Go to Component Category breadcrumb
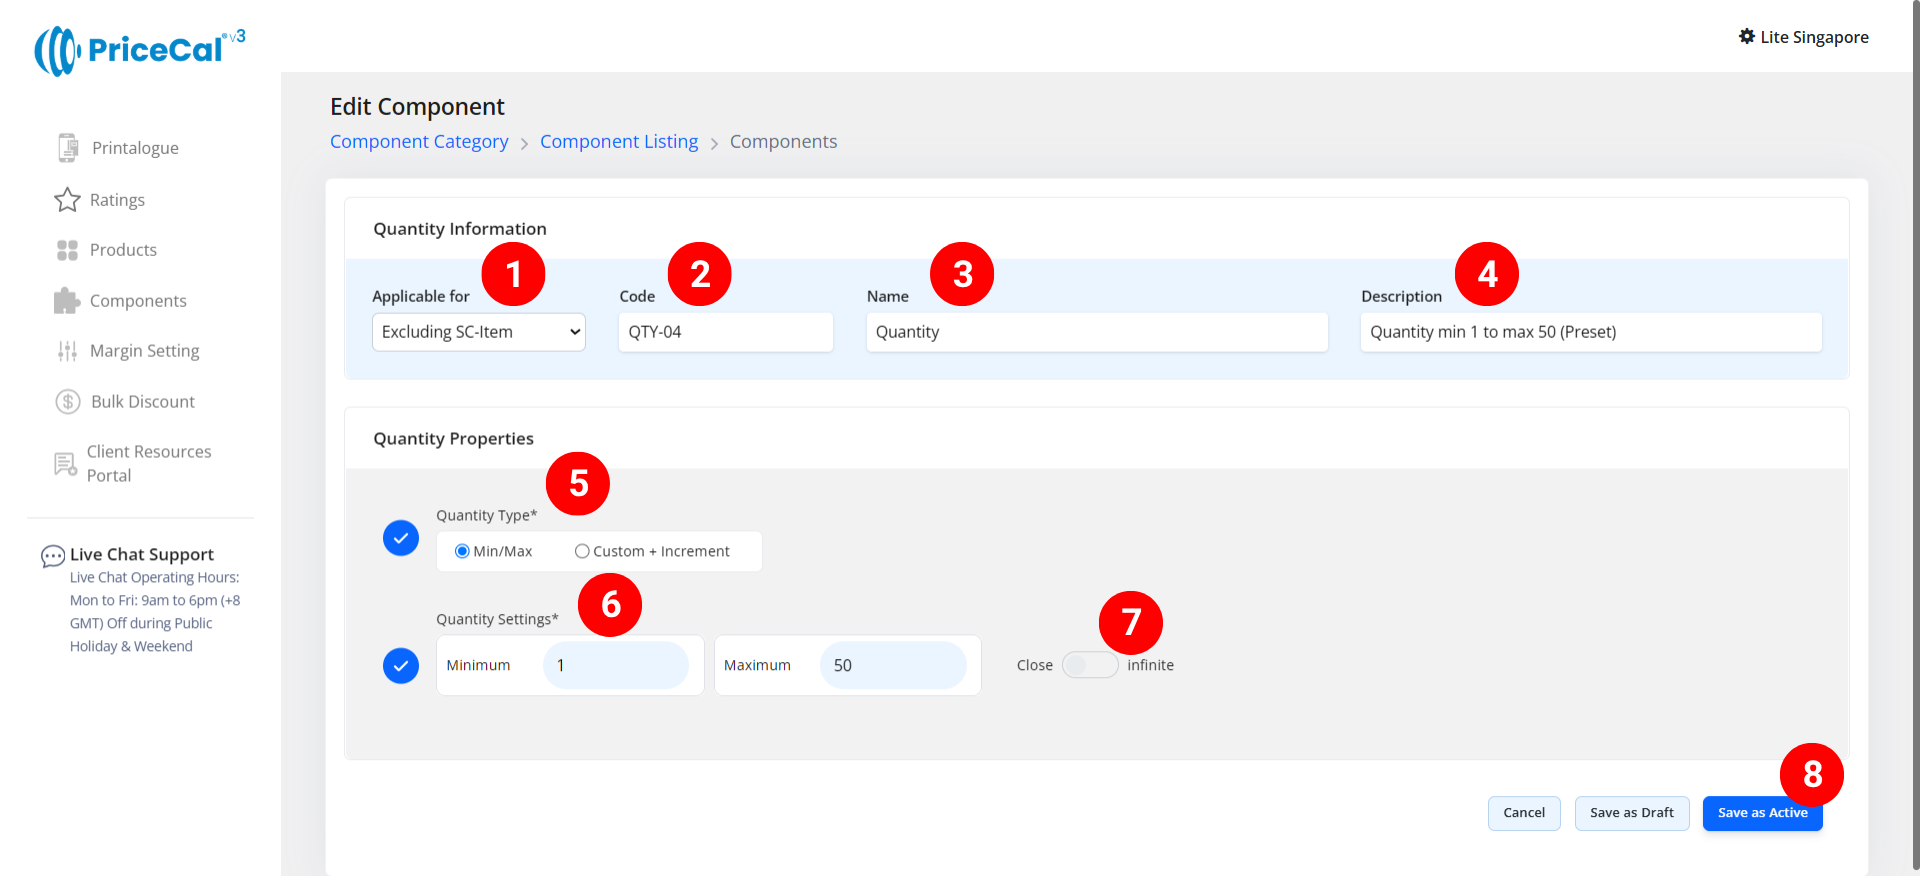 tap(419, 142)
